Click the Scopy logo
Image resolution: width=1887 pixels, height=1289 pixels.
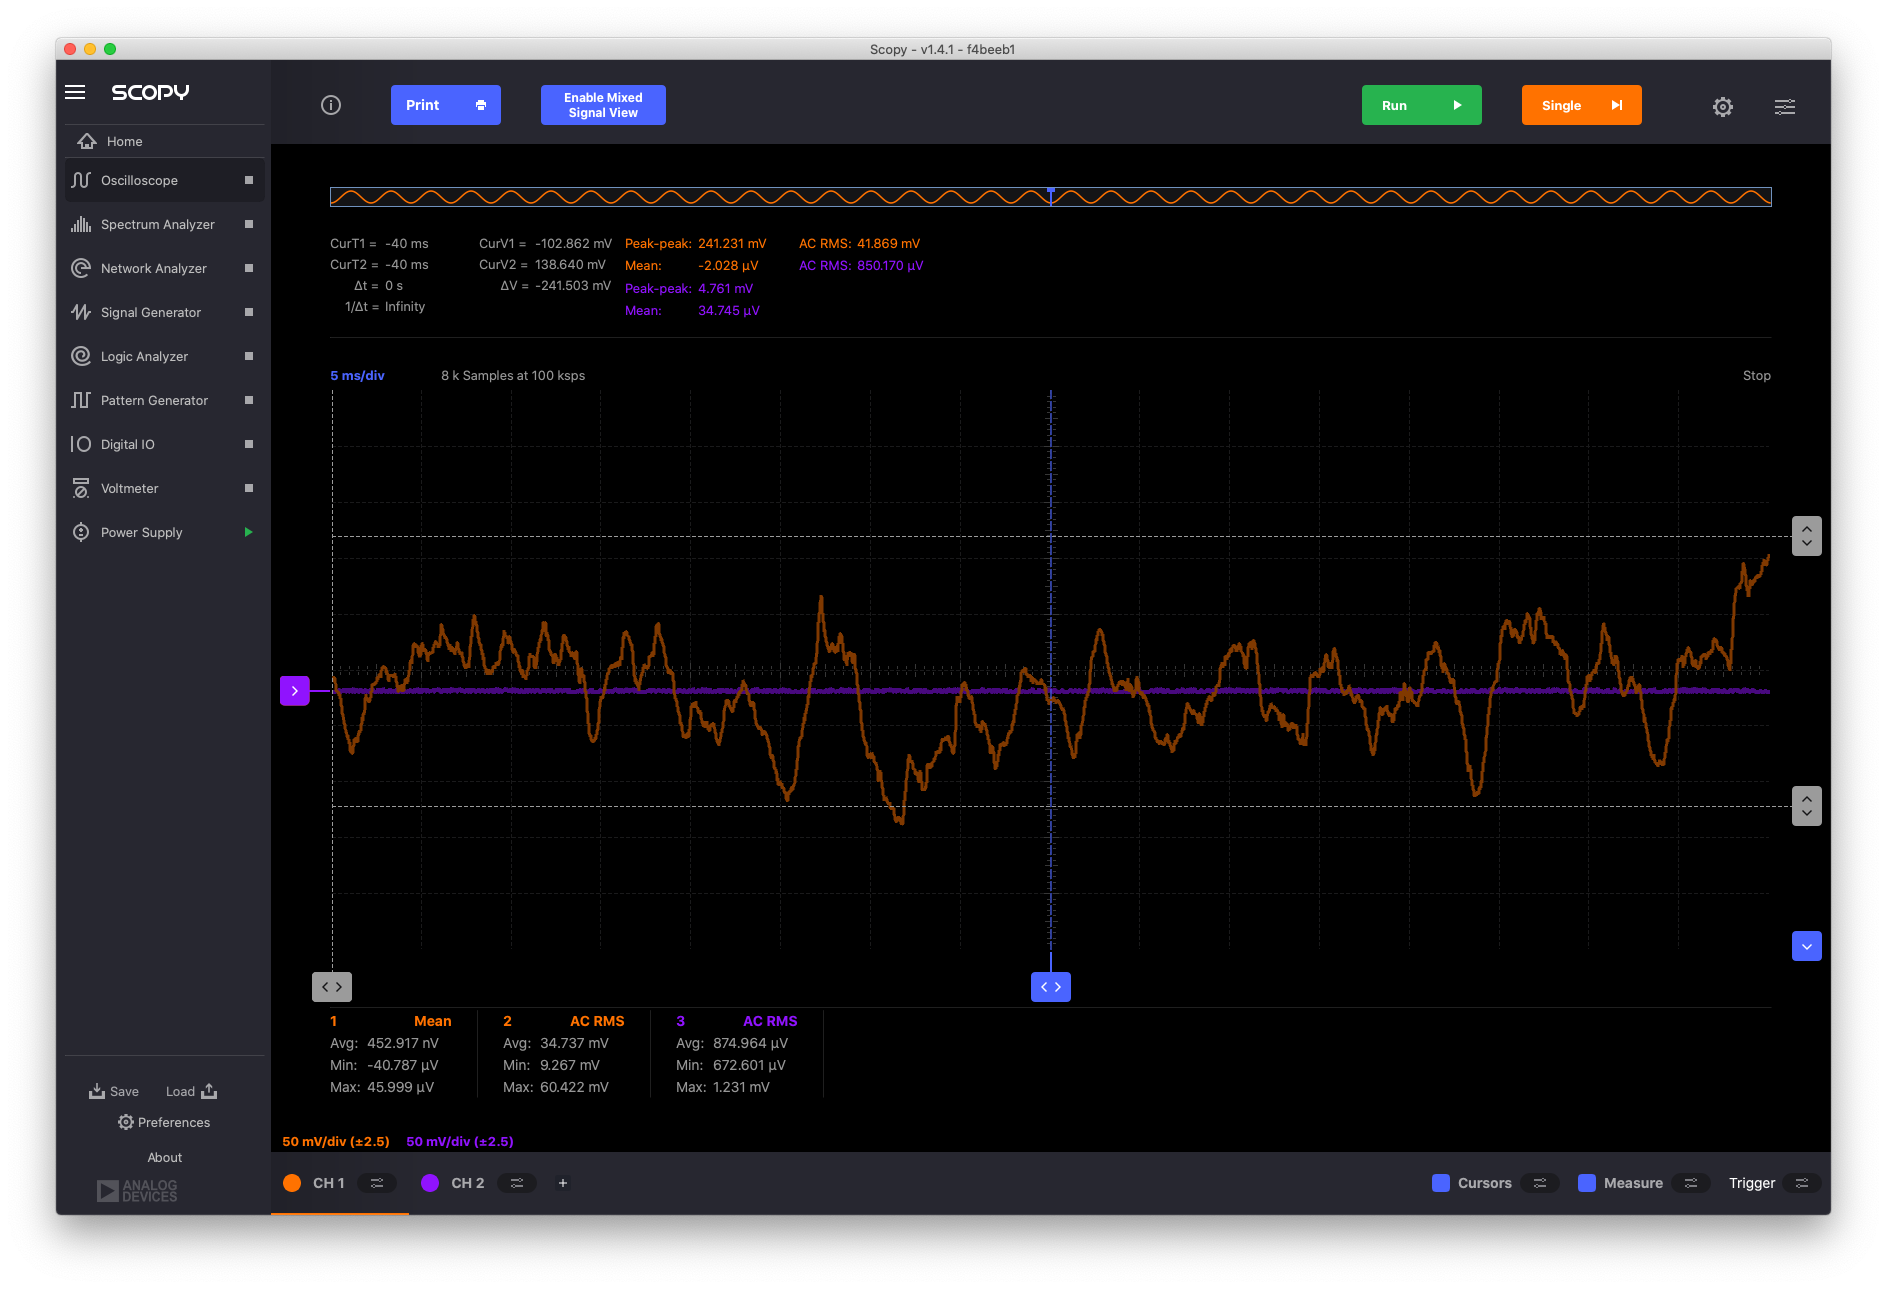150,92
